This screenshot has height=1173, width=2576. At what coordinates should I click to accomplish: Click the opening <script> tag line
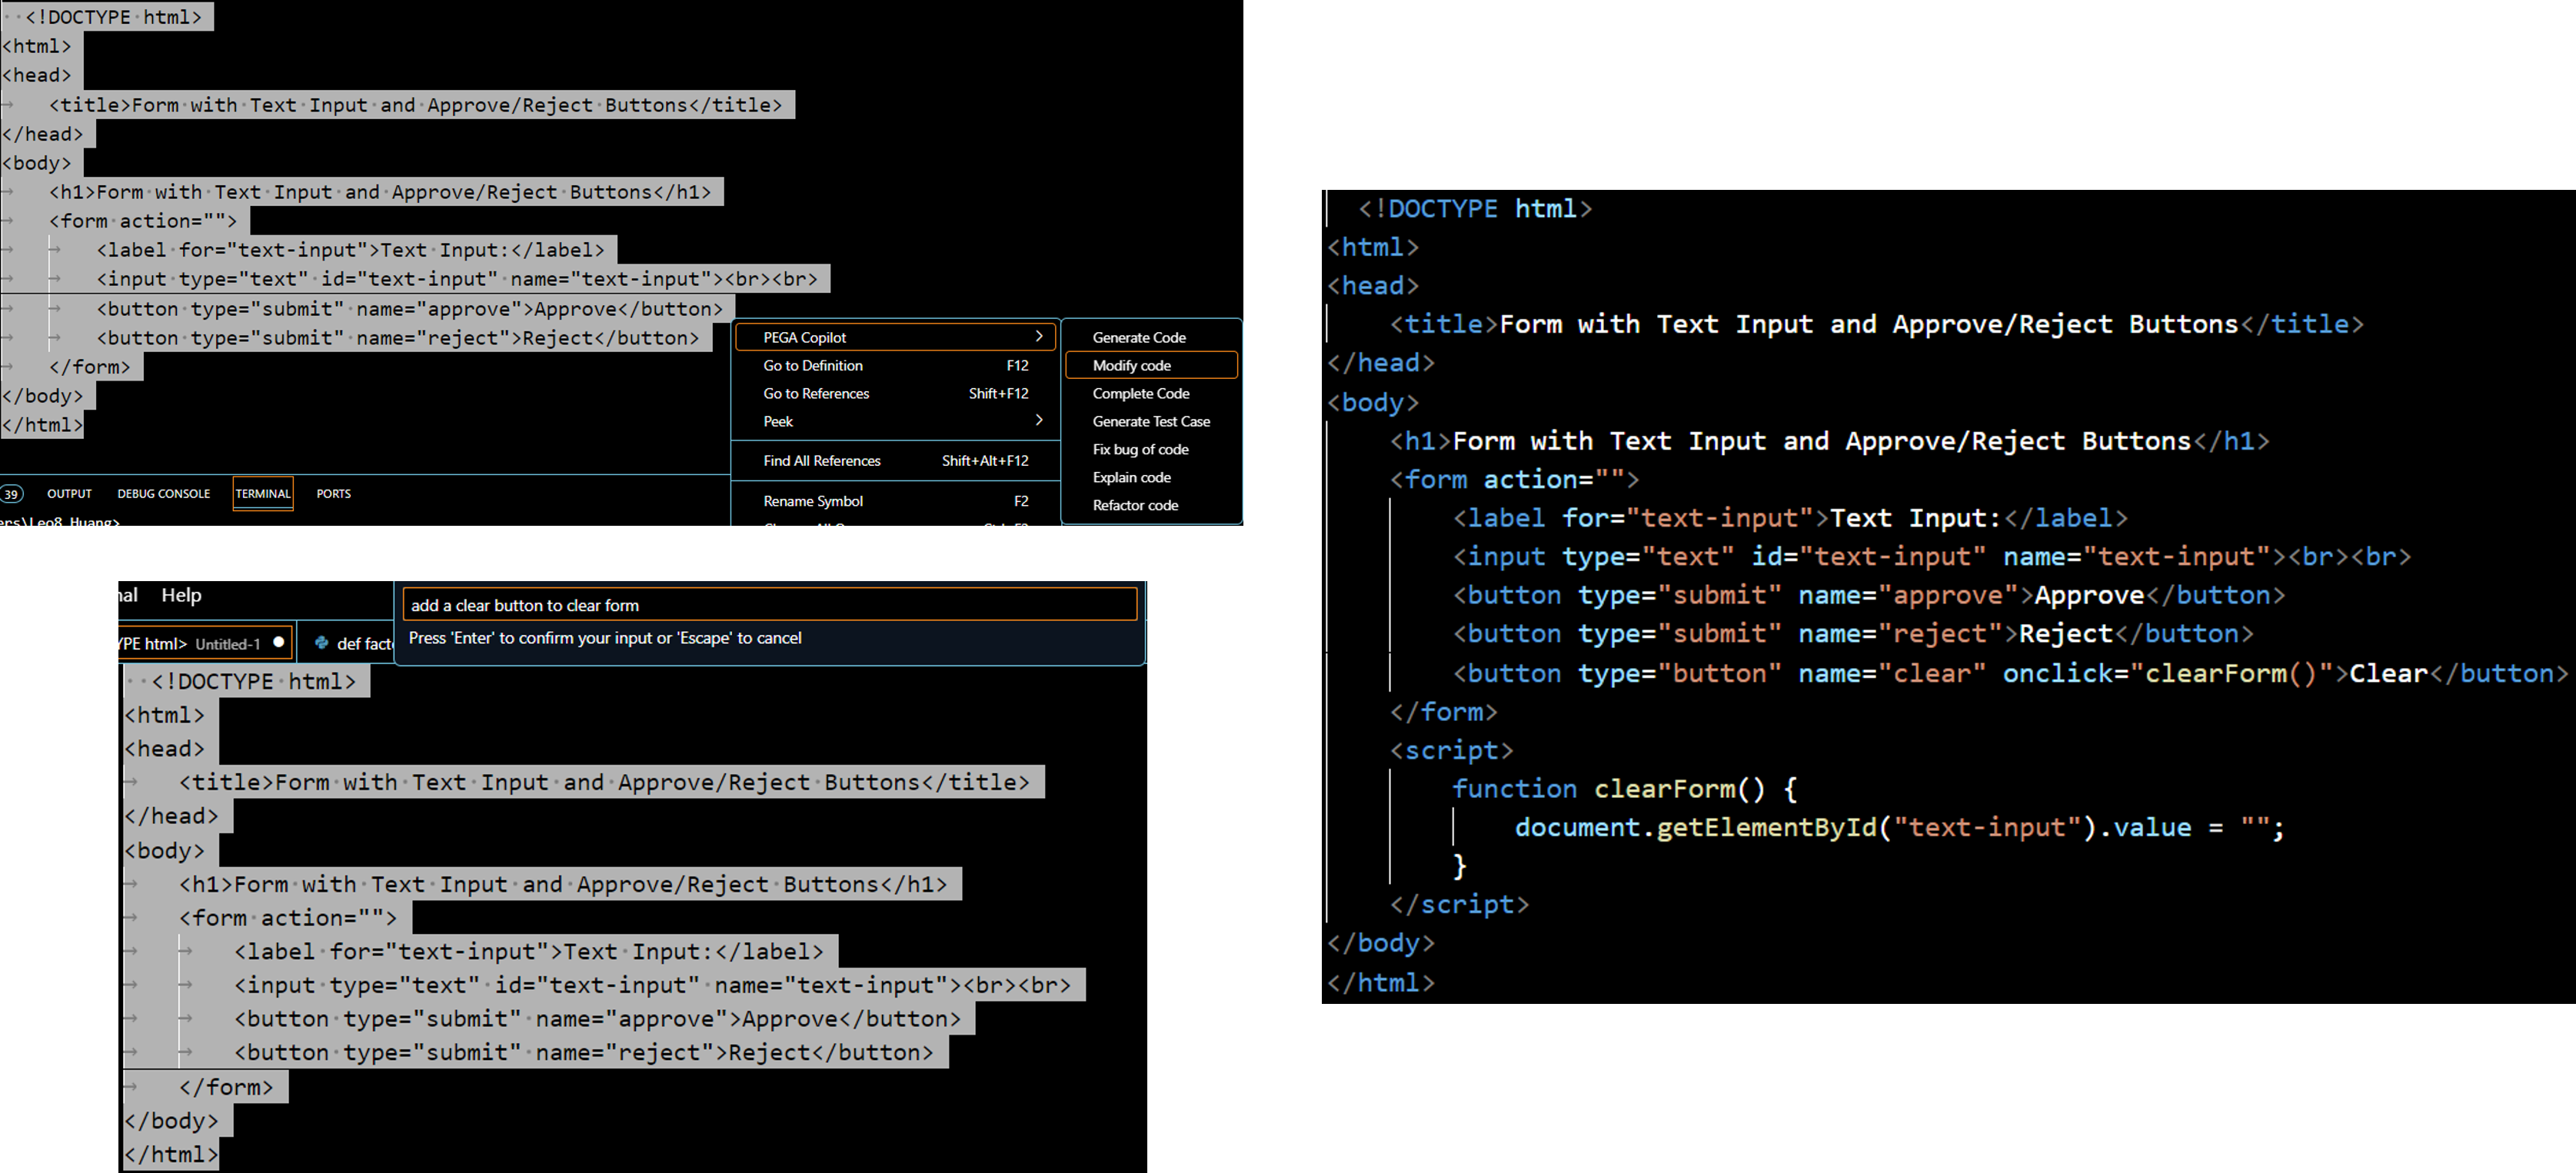(1451, 751)
